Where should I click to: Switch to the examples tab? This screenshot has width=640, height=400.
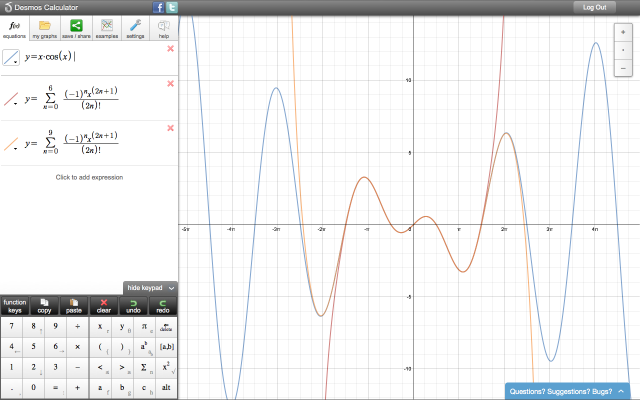106,28
